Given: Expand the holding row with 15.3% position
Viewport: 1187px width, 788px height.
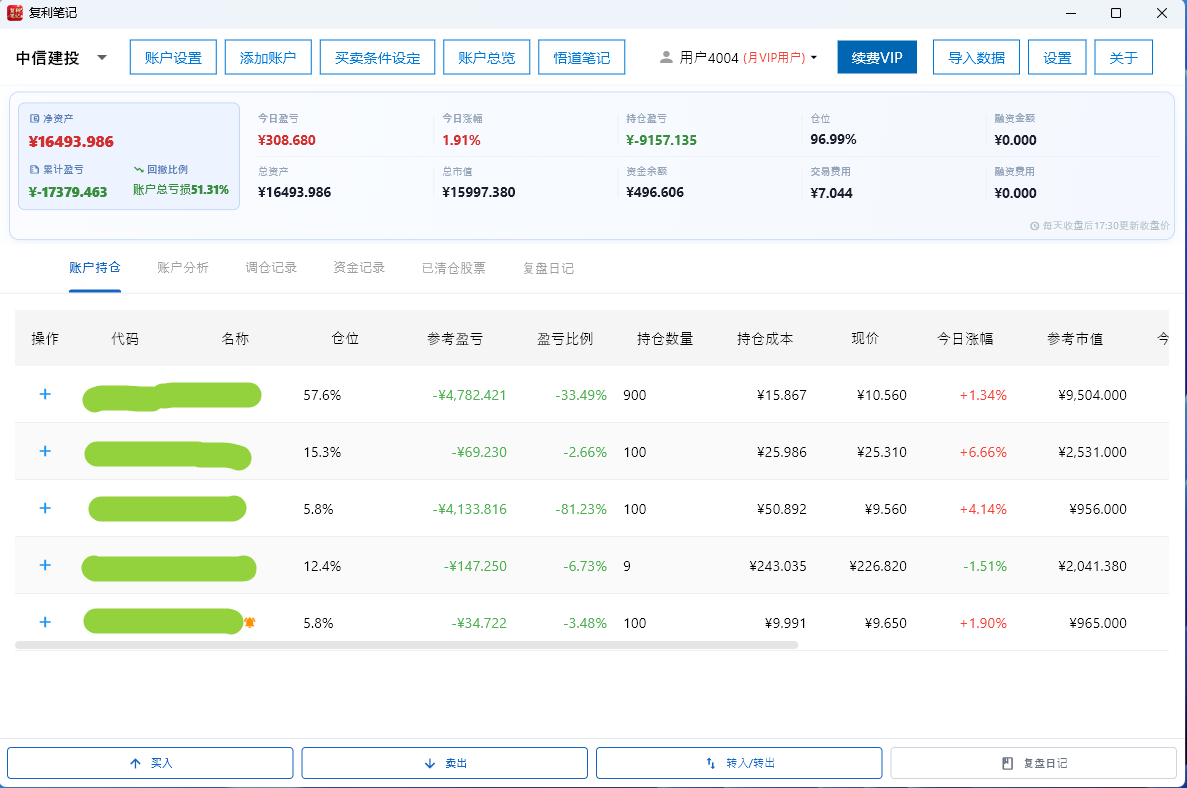Looking at the screenshot, I should (45, 451).
